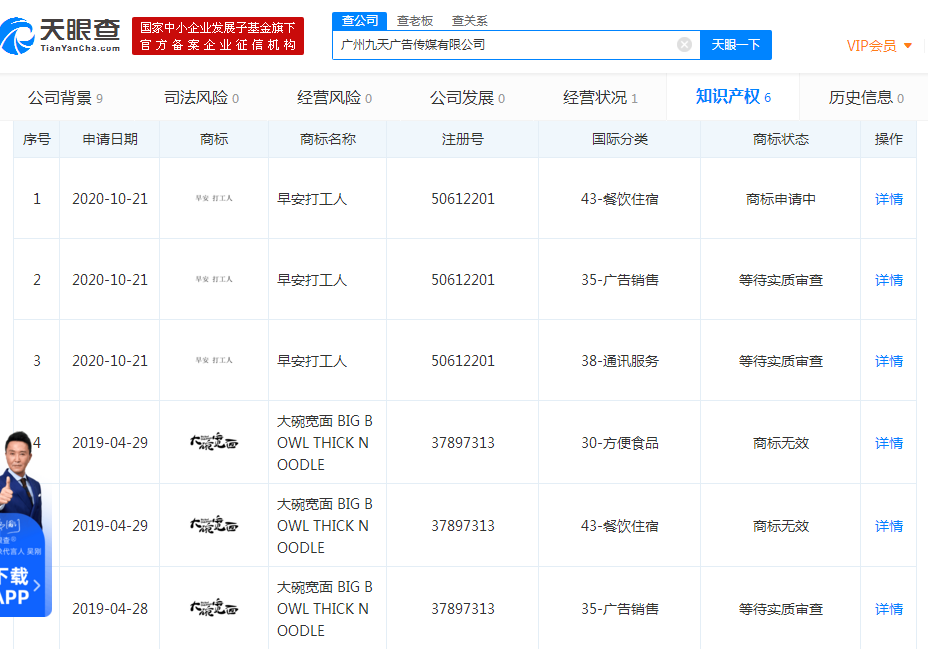Click the download APP floating banner

coord(22,586)
